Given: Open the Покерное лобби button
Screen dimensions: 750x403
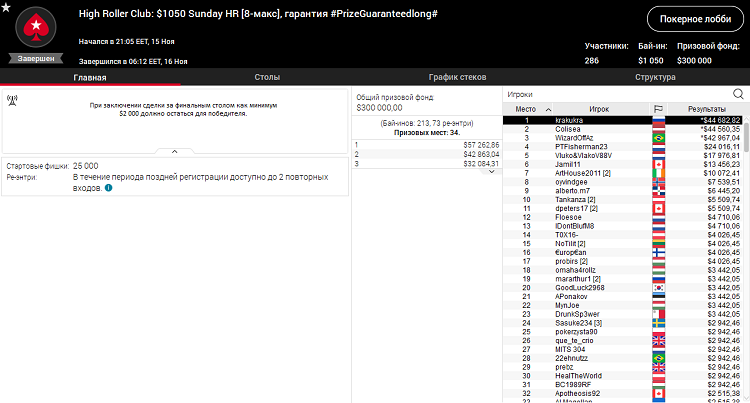Looking at the screenshot, I should (695, 19).
